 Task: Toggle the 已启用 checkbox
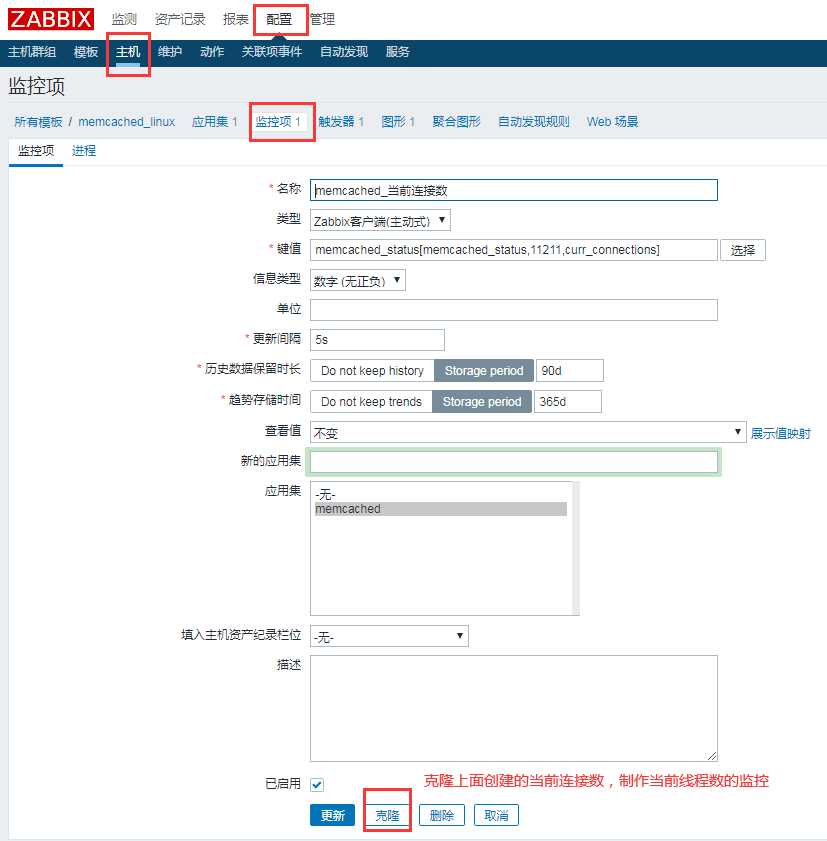point(317,785)
